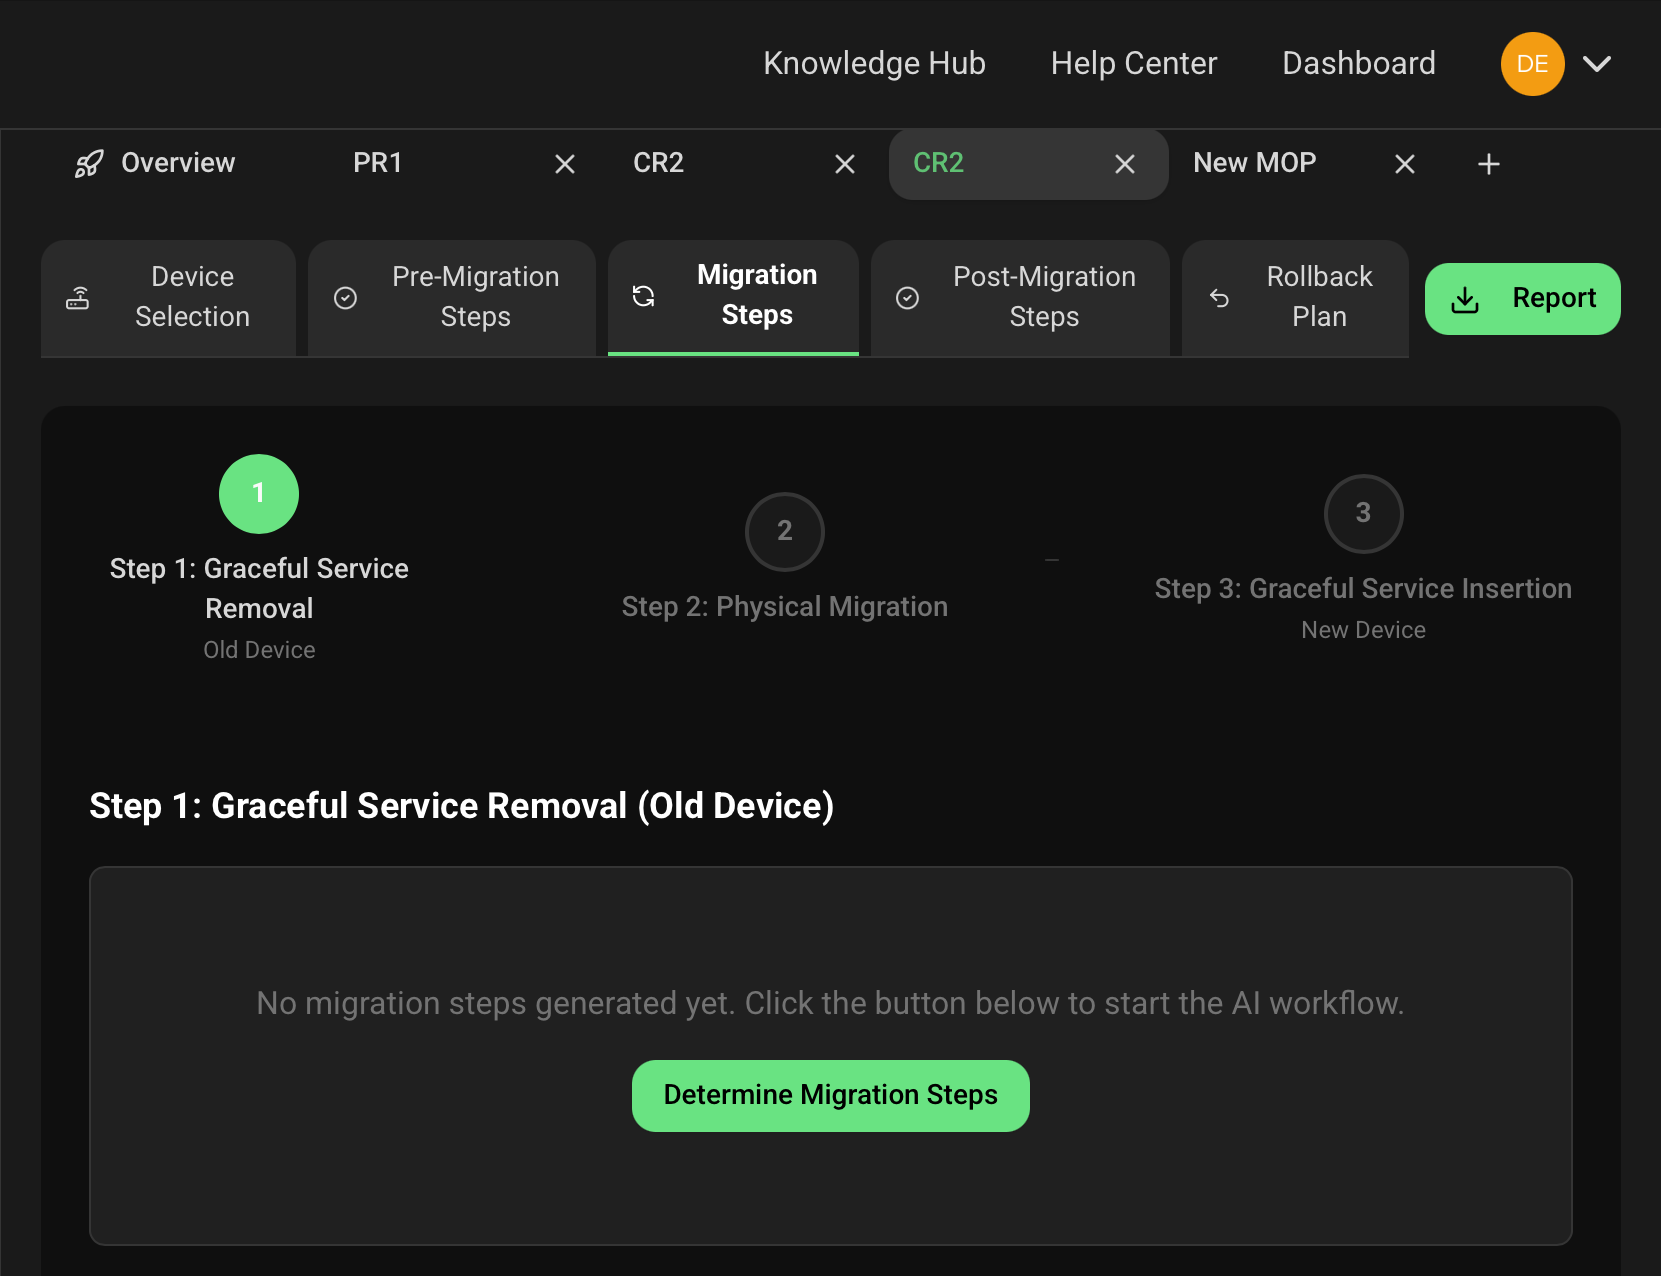Select the PR1 tab

point(378,163)
